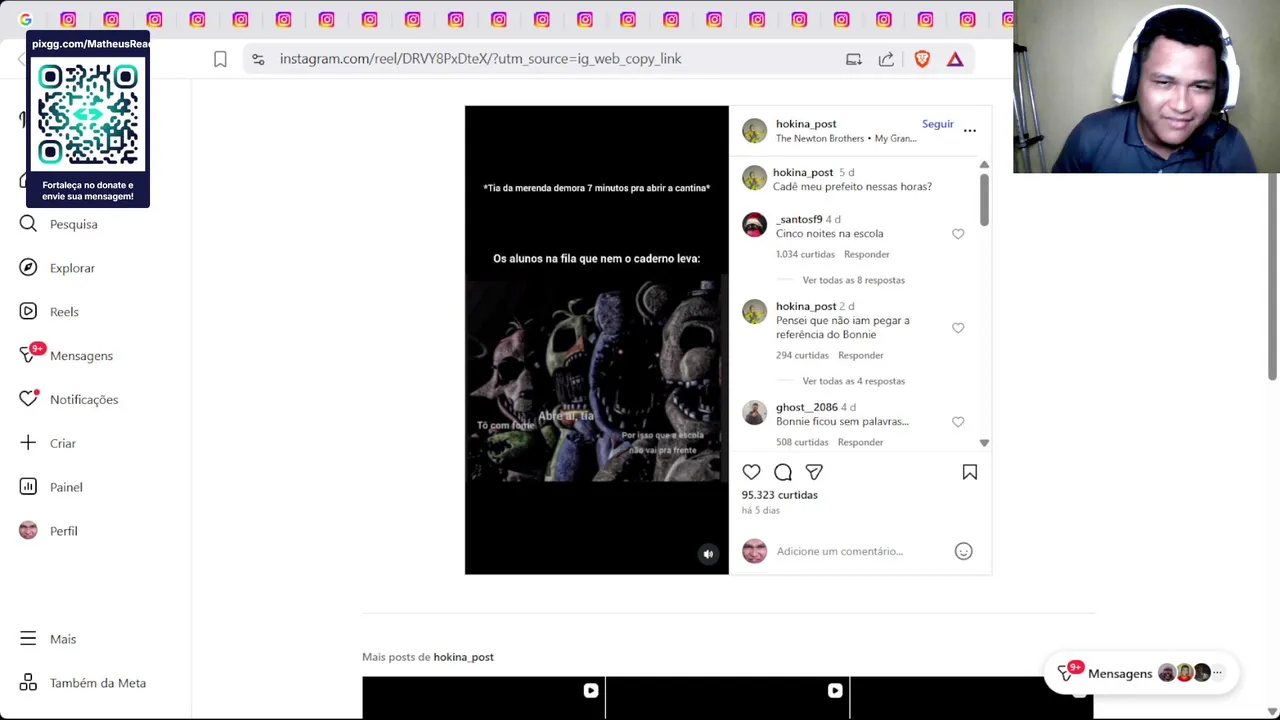The width and height of the screenshot is (1280, 720).
Task: Click the pixgg QR code overlay
Action: tap(88, 120)
